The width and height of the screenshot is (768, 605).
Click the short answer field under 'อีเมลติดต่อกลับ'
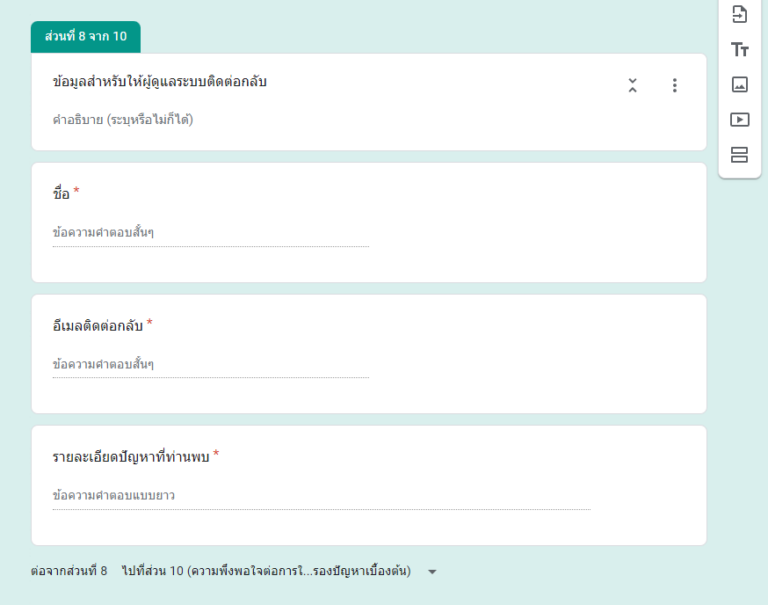click(x=210, y=365)
